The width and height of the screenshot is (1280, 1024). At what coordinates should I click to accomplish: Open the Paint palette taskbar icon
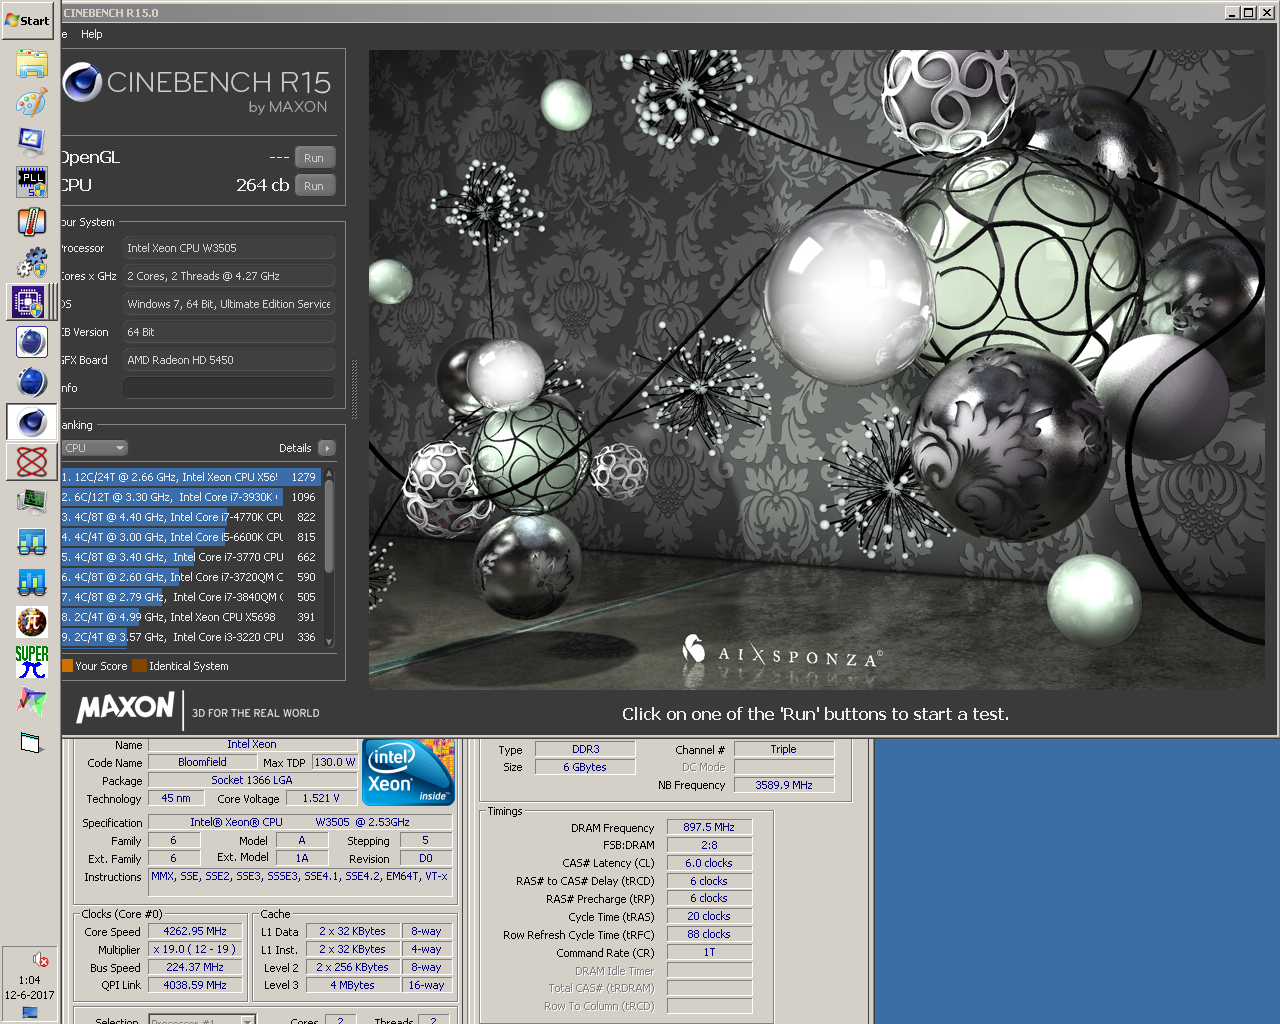point(31,102)
